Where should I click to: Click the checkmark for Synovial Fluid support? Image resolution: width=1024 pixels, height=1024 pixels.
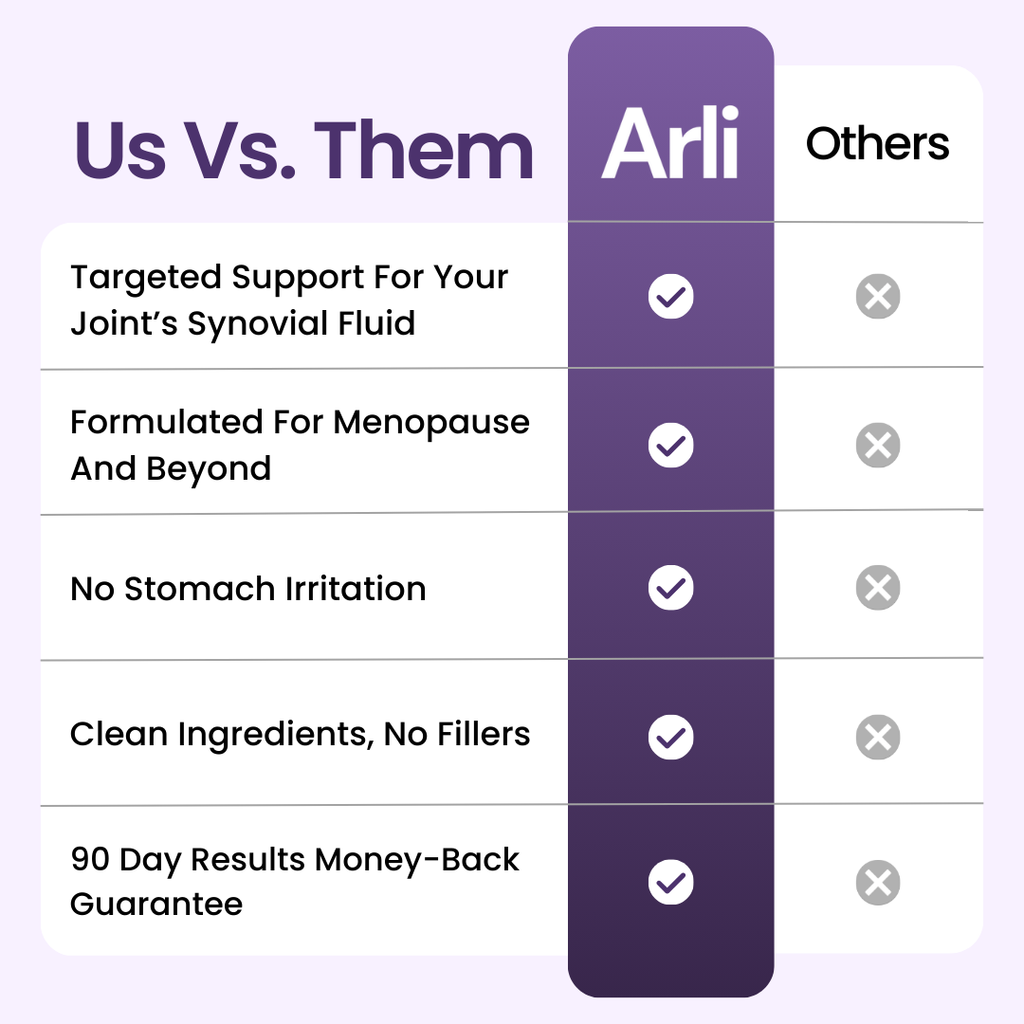(670, 297)
